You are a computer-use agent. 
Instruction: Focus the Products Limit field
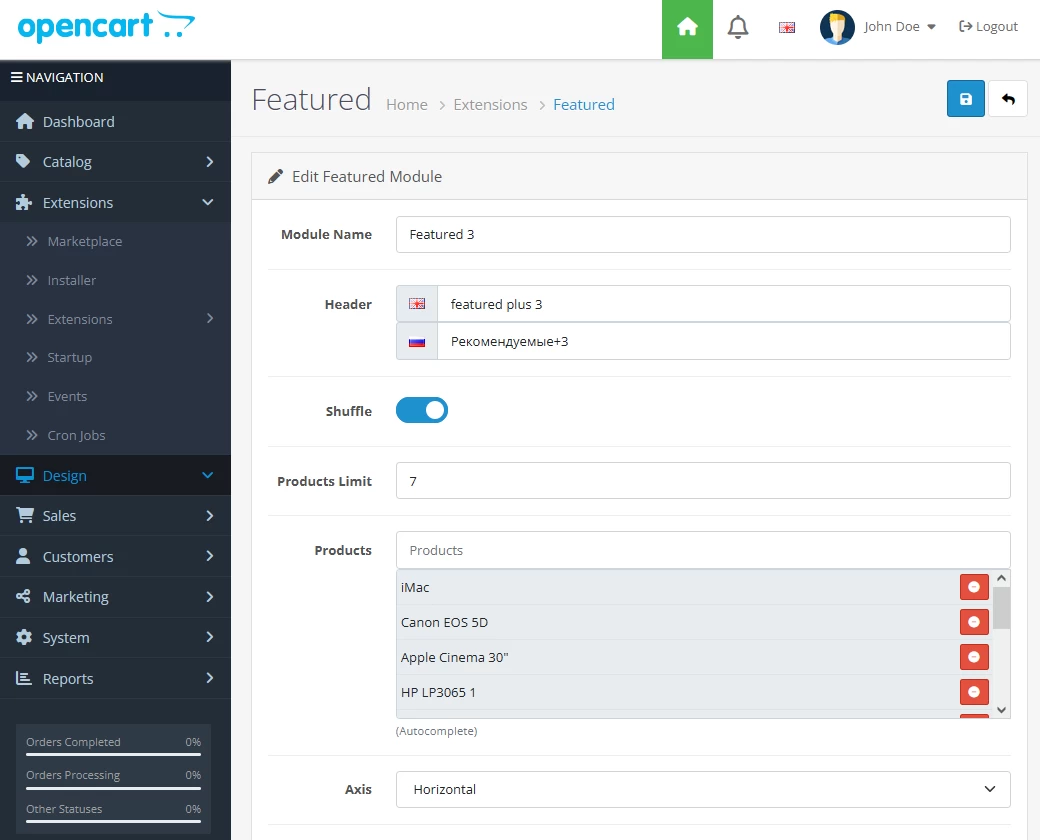click(x=703, y=480)
